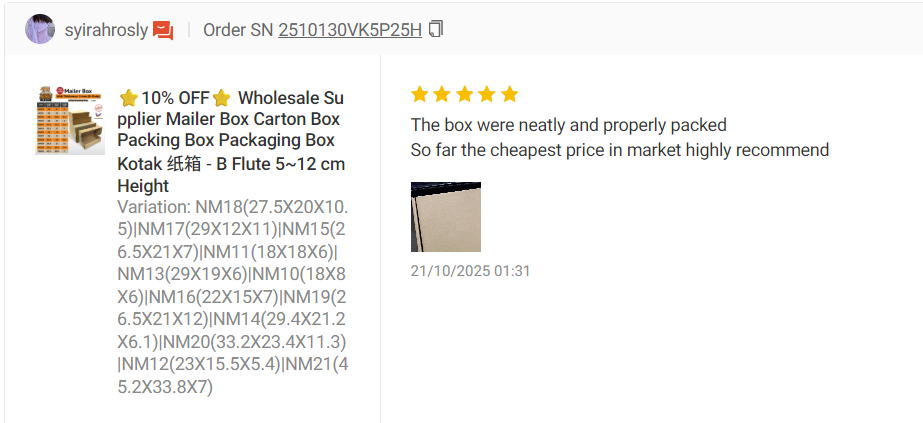The width and height of the screenshot is (923, 423).
Task: Click the "Order SN" label
Action: pyautogui.click(x=238, y=30)
